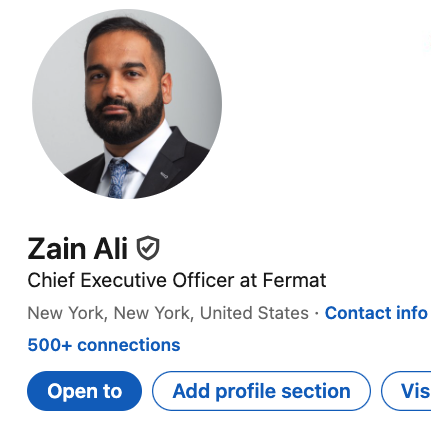Open Zain Ali's circular profile photo
This screenshot has height=431, width=431.
(127, 104)
